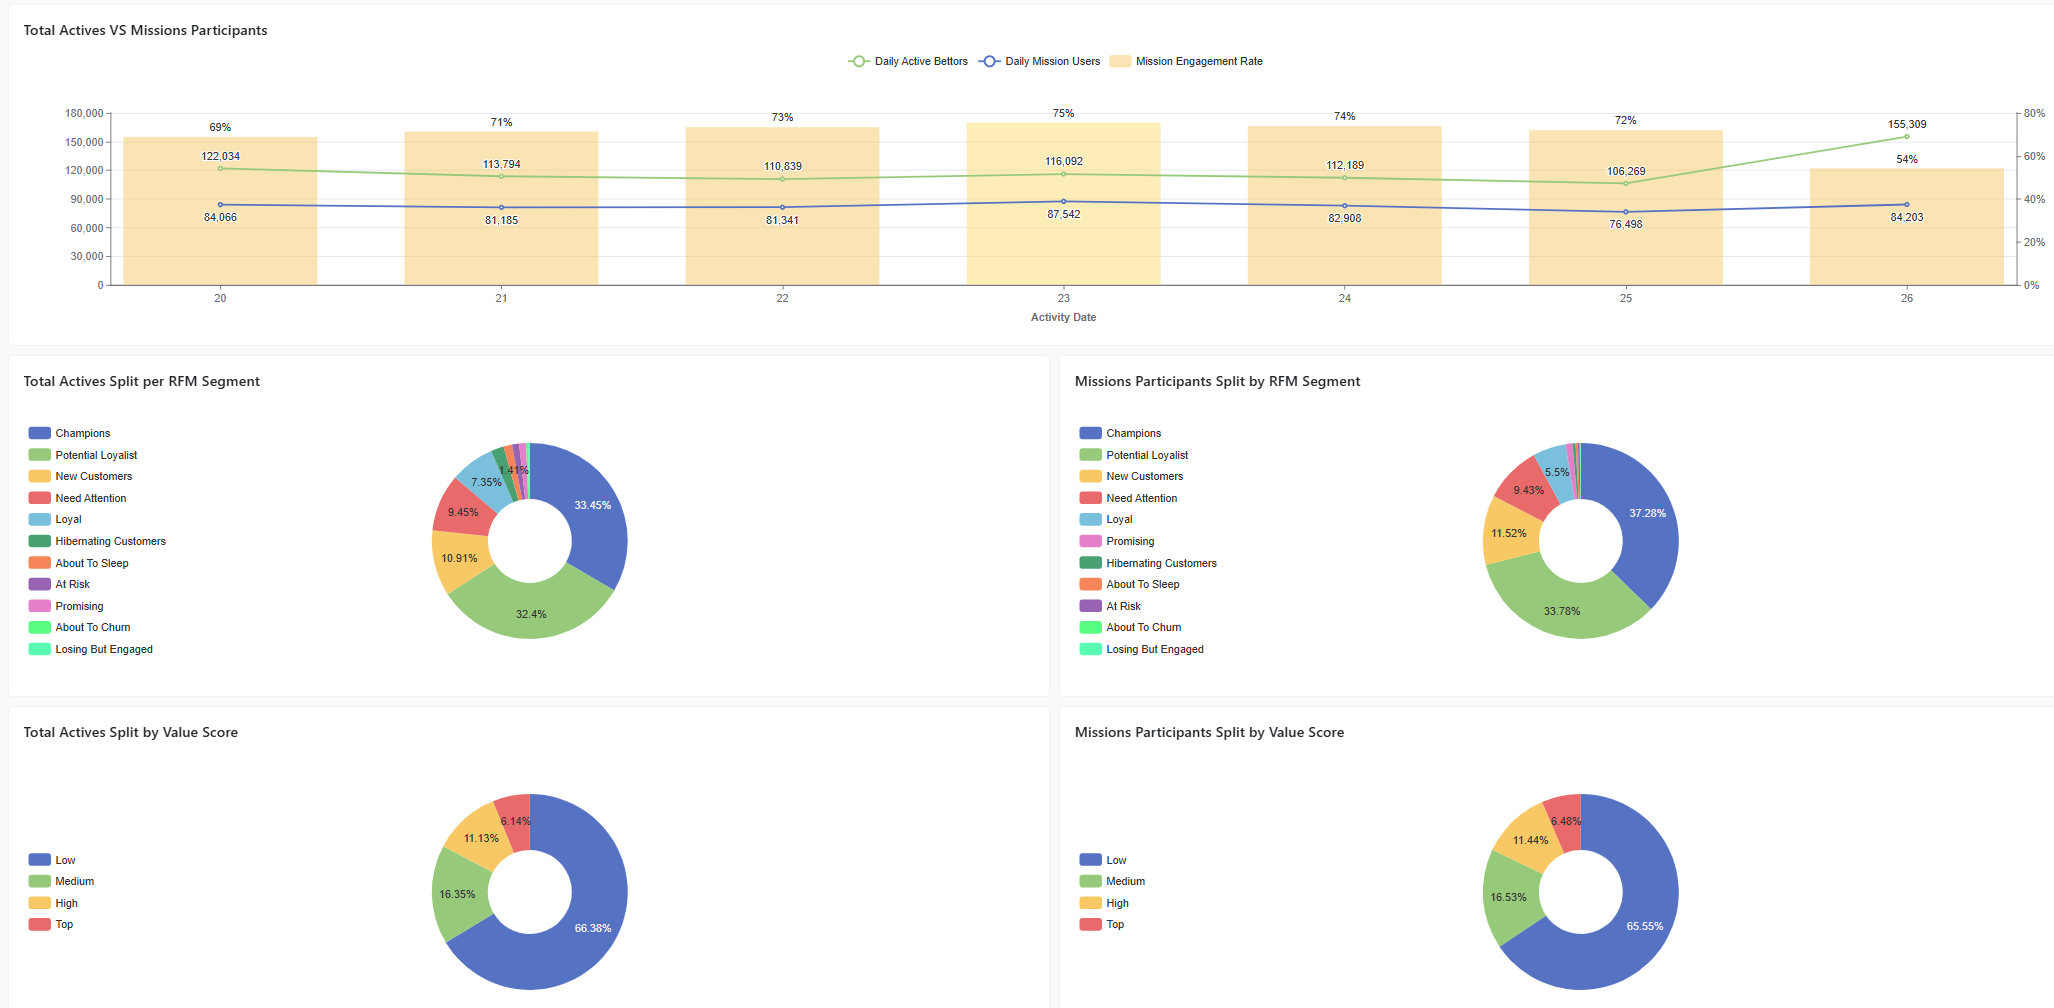Hide Daily Mission Users line series
This screenshot has width=2054, height=1008.
click(1040, 62)
